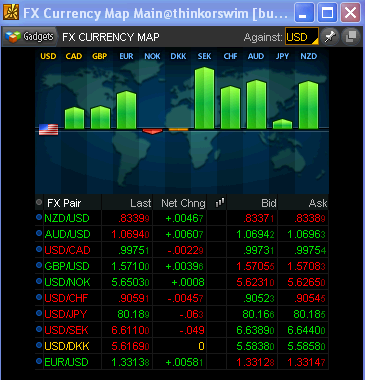Select the GBP/USD pair
365x380 pixels.
click(x=67, y=266)
